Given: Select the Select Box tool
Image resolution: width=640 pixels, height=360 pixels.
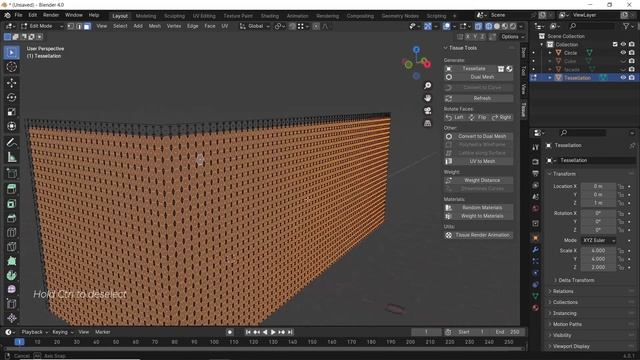Looking at the screenshot, I should [x=11, y=53].
